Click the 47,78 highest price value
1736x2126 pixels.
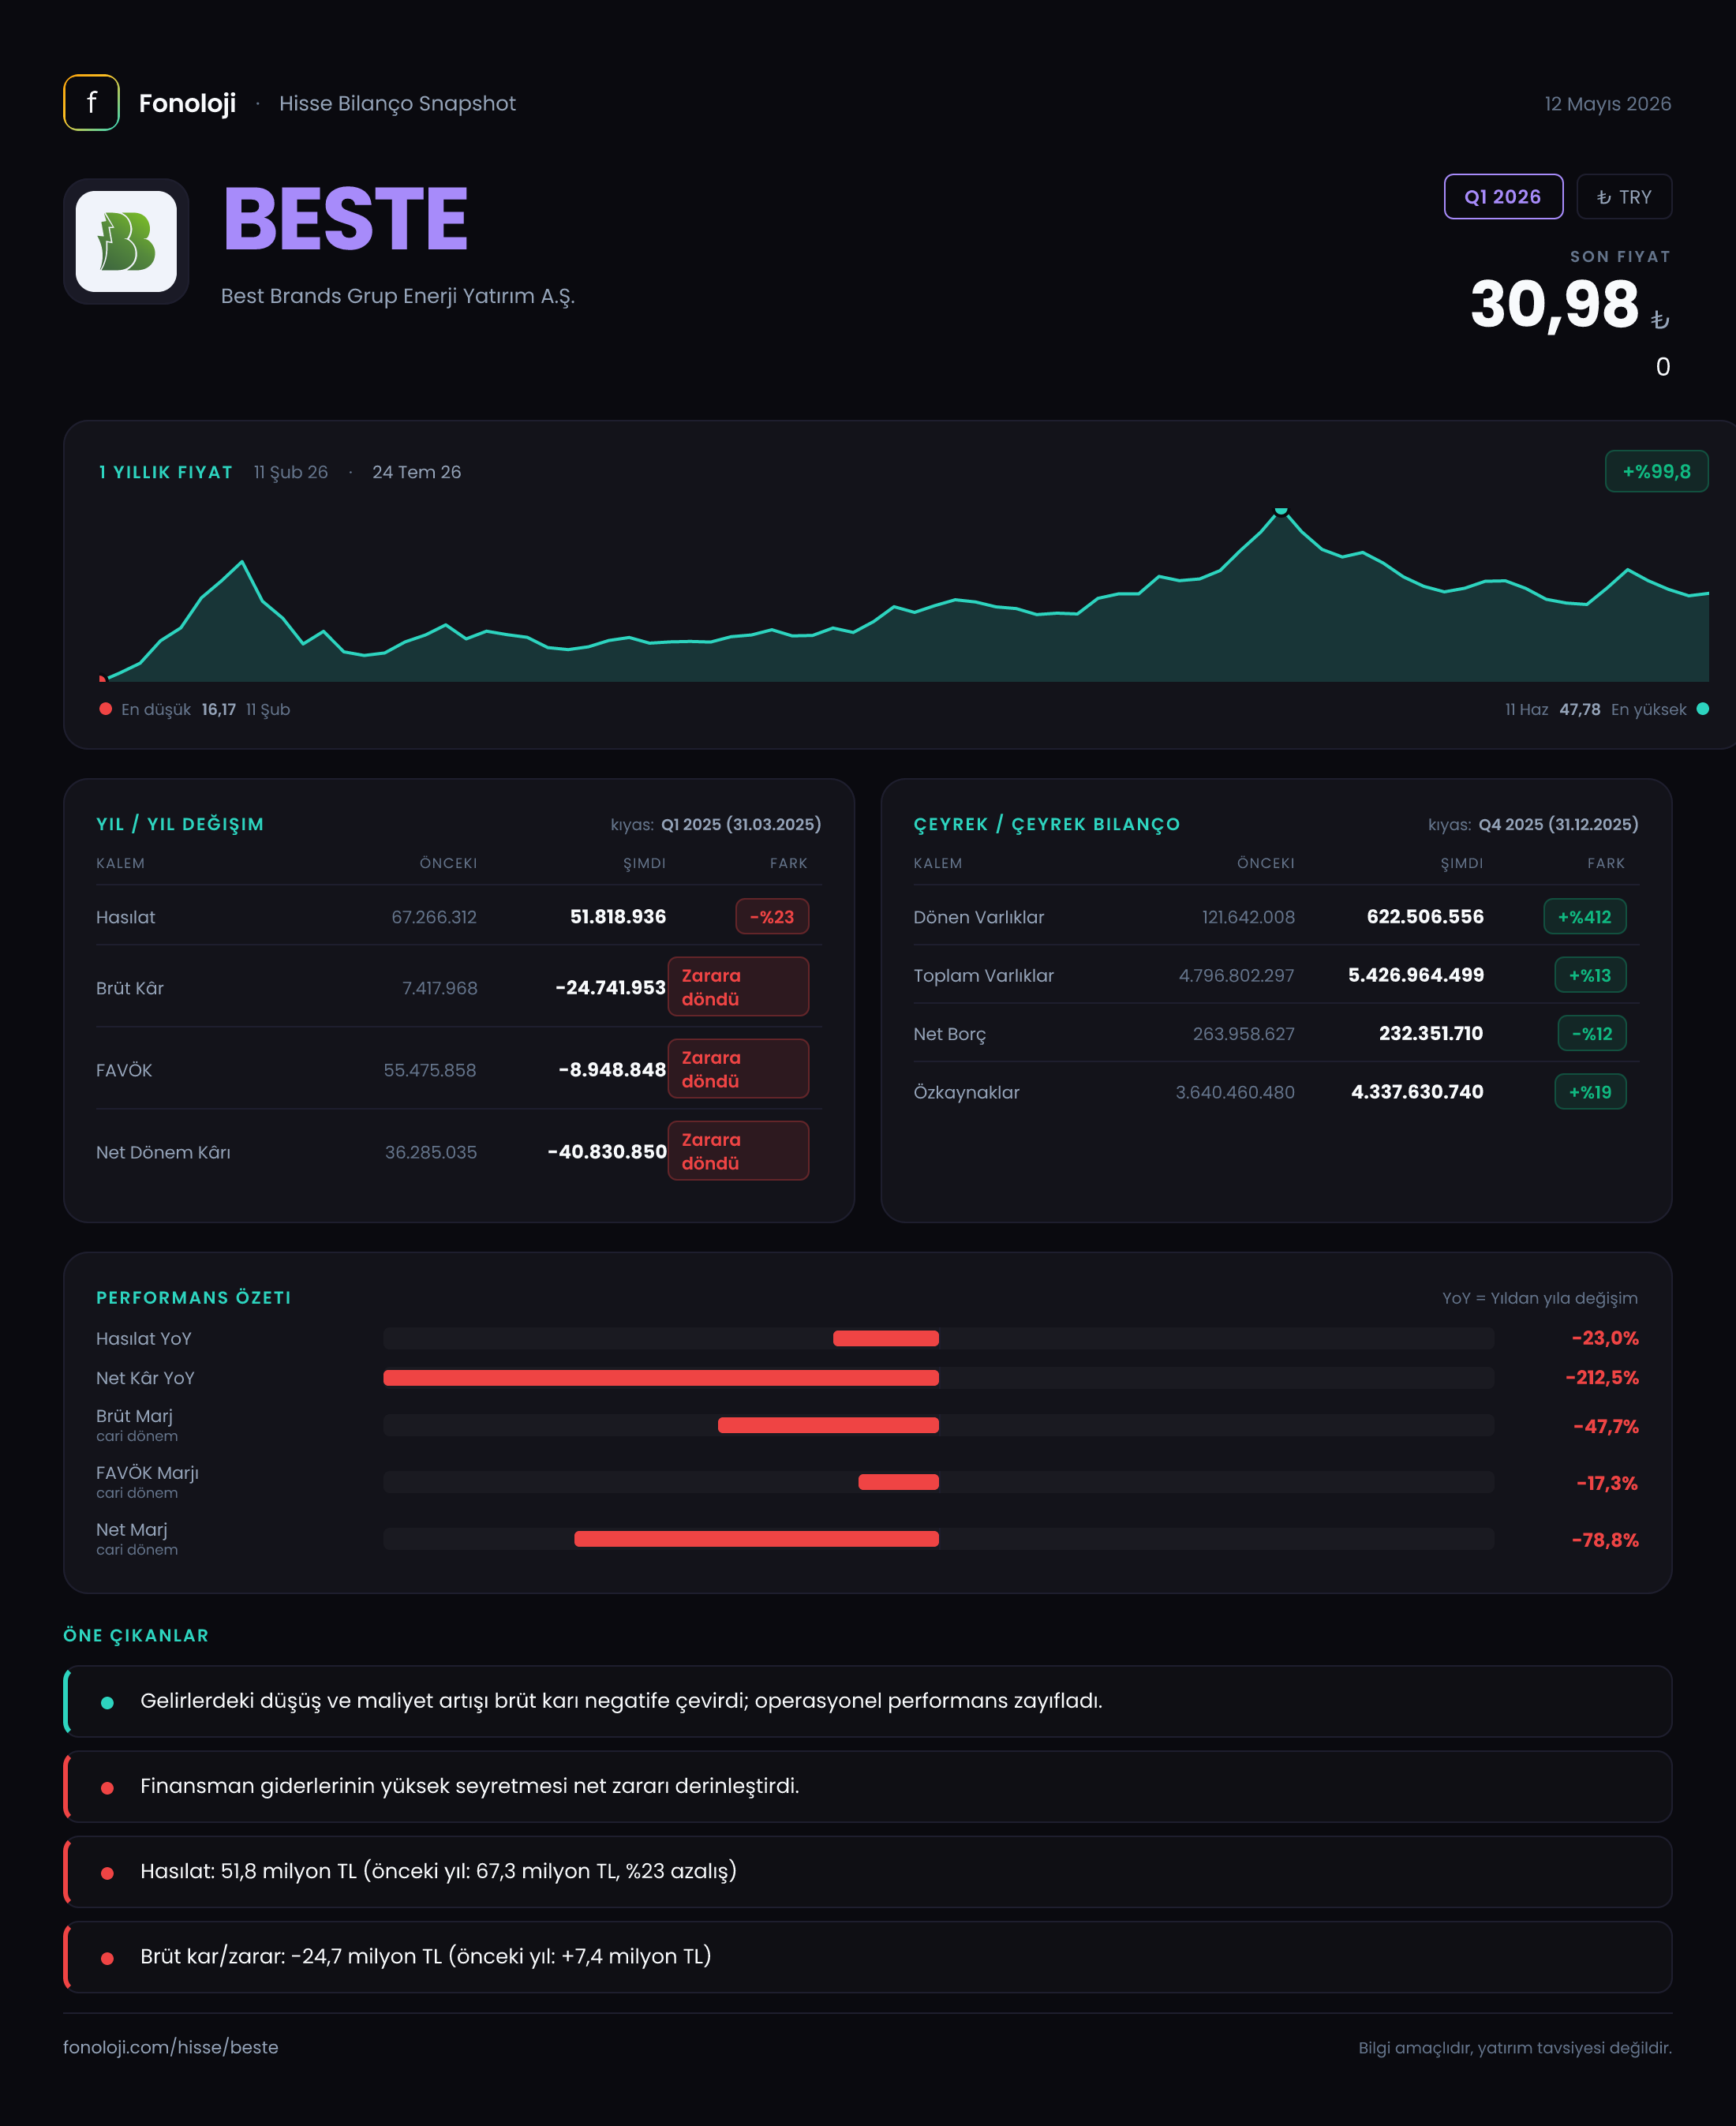tap(1579, 709)
